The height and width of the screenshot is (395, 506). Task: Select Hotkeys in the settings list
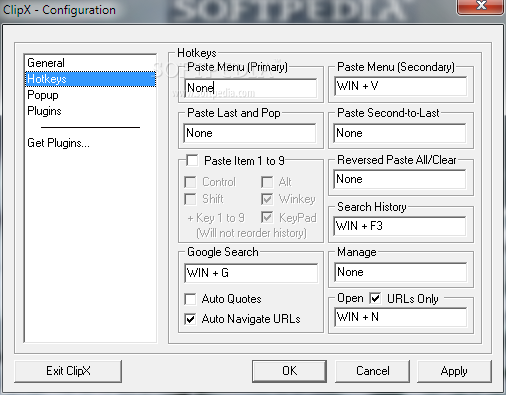pyautogui.click(x=90, y=79)
